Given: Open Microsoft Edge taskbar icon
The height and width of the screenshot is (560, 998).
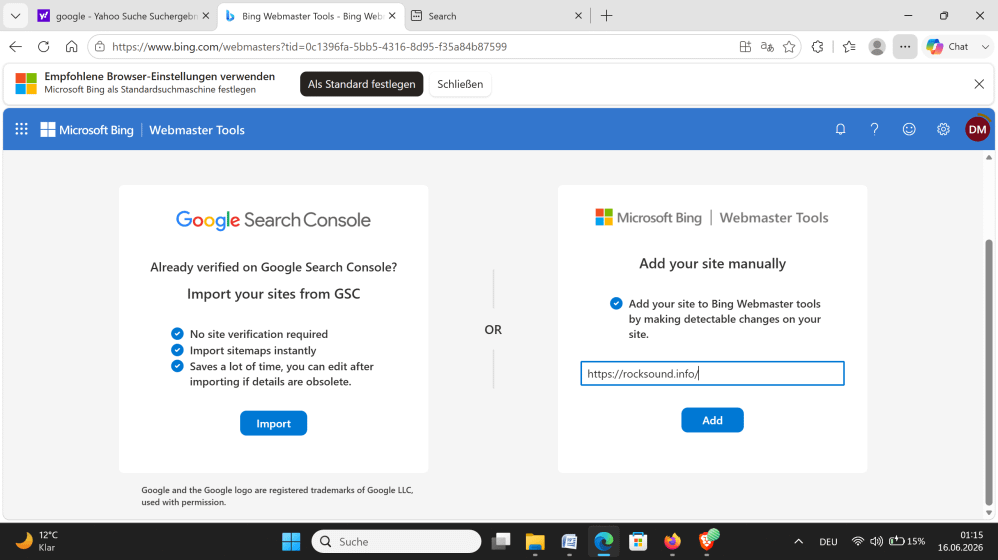Looking at the screenshot, I should [603, 542].
